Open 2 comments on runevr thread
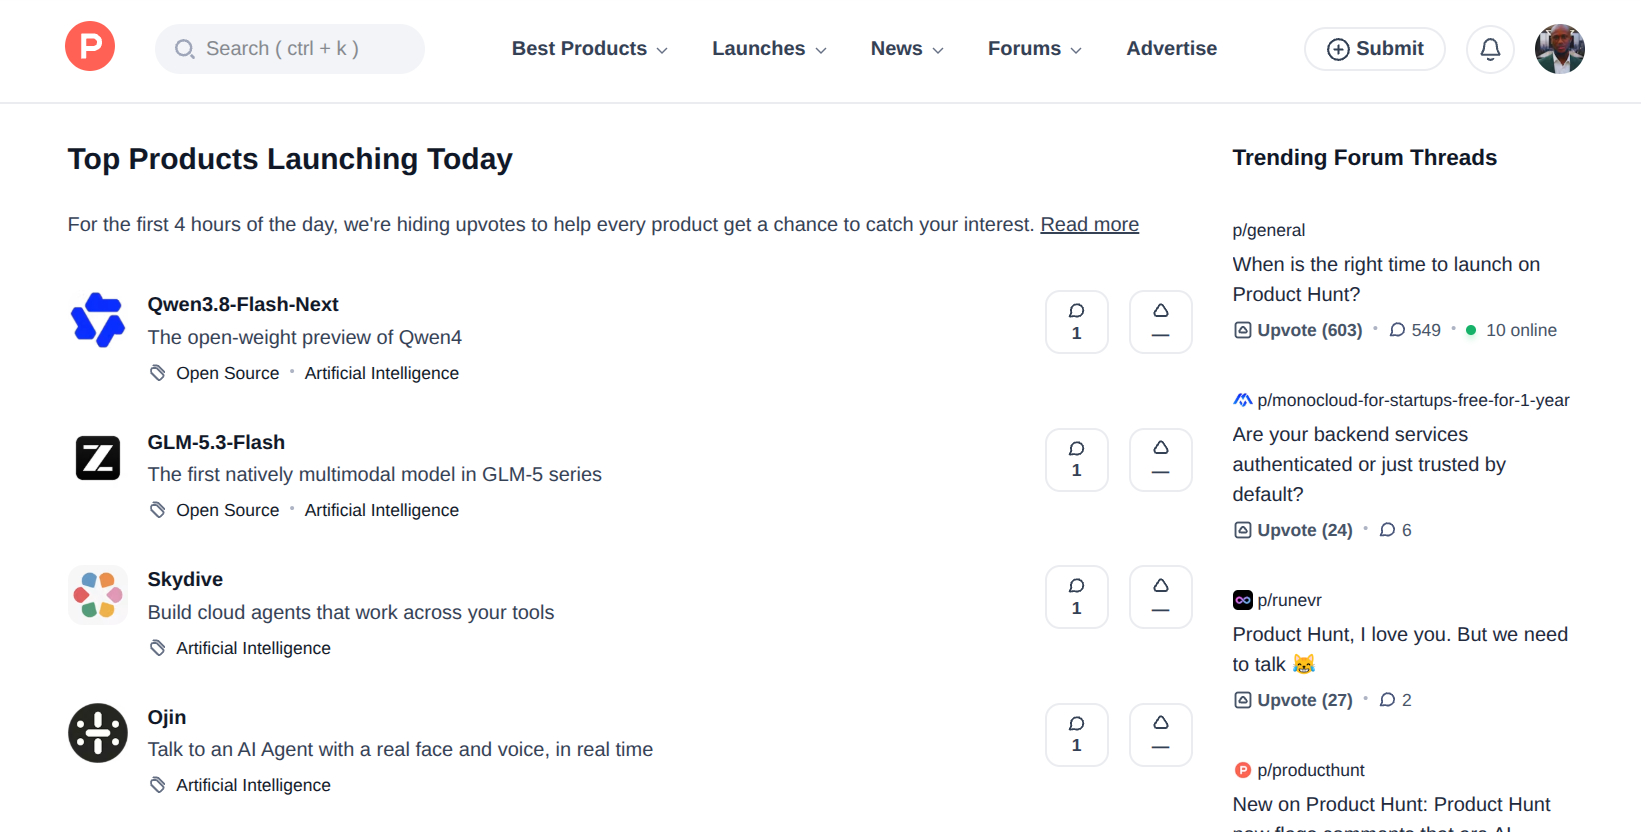This screenshot has width=1641, height=832. (x=1396, y=700)
